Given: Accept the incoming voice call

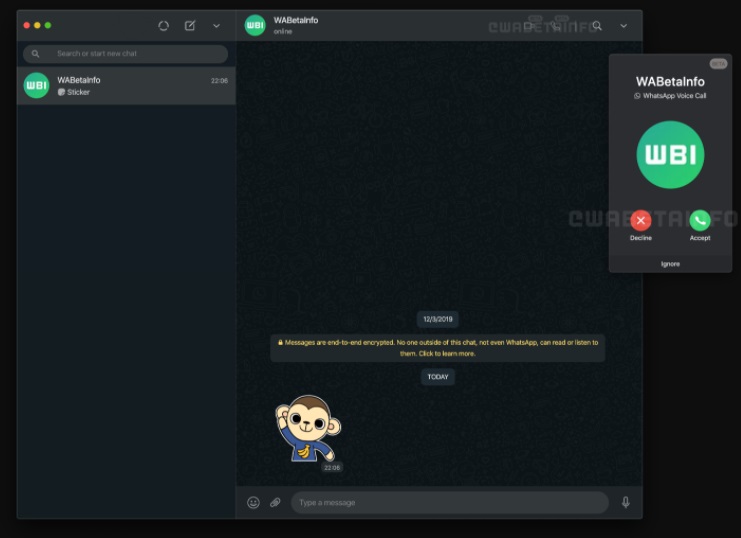Looking at the screenshot, I should coord(700,220).
